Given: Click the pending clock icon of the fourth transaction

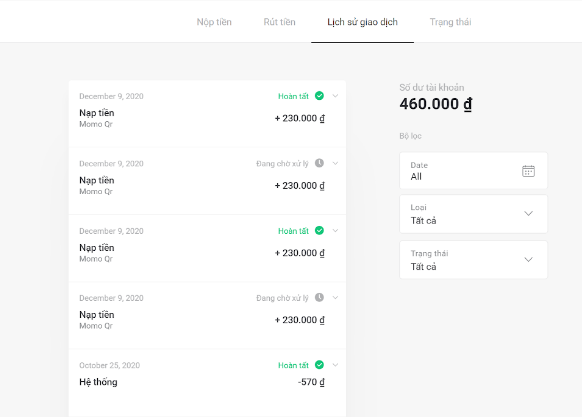Looking at the screenshot, I should point(319,297).
